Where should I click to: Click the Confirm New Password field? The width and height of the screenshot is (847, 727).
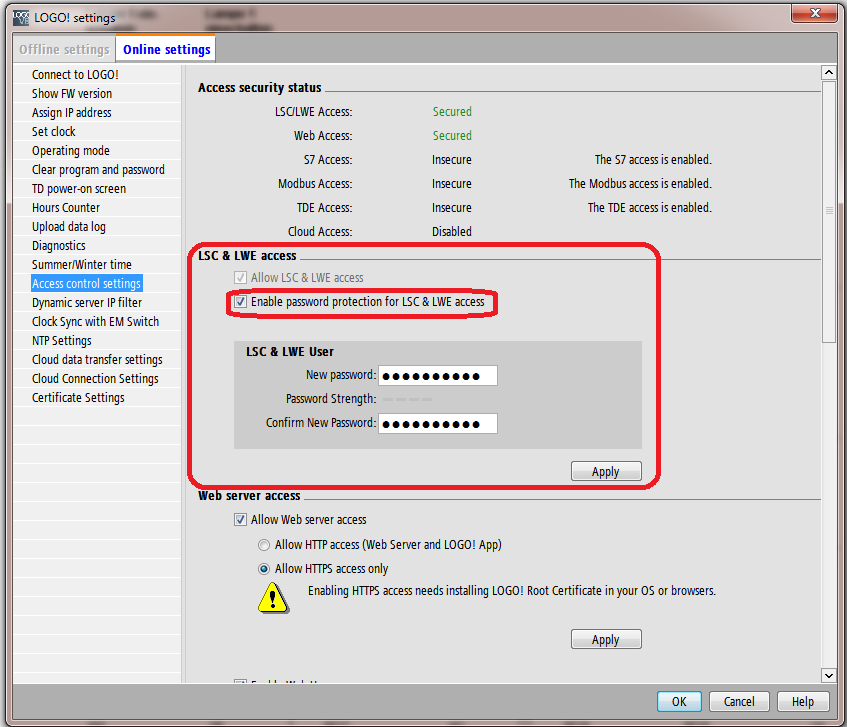(438, 423)
